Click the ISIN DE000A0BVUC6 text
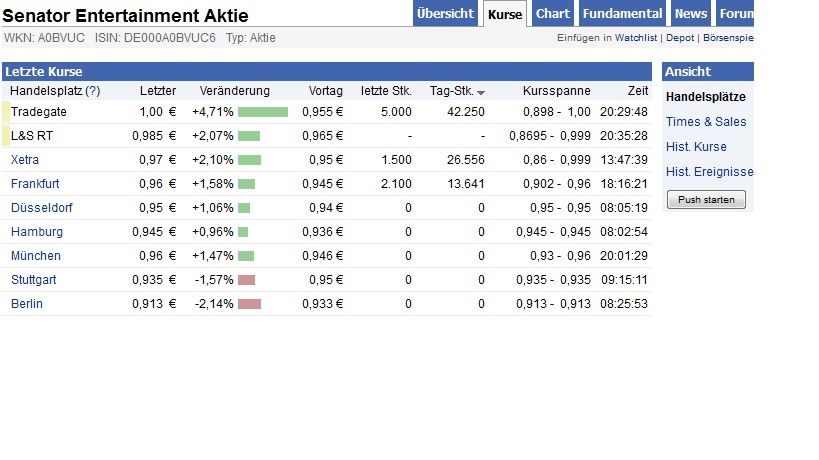Viewport: 819px width, 460px height. pyautogui.click(x=155, y=38)
